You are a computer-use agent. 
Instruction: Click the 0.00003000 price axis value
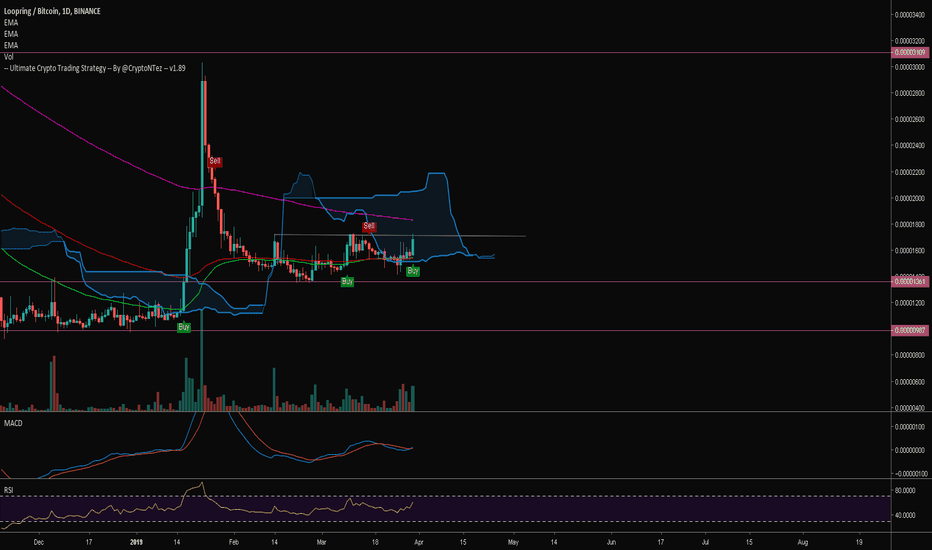click(x=910, y=67)
